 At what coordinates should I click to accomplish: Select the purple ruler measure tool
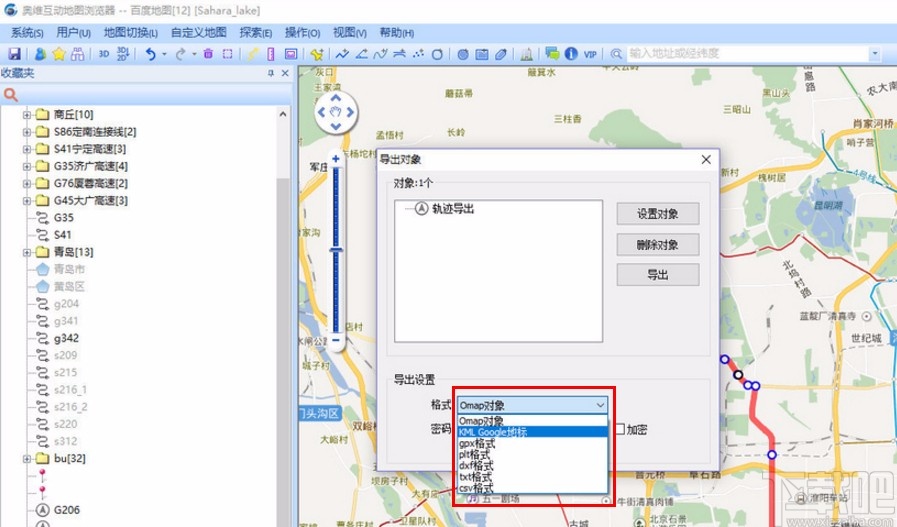click(271, 54)
